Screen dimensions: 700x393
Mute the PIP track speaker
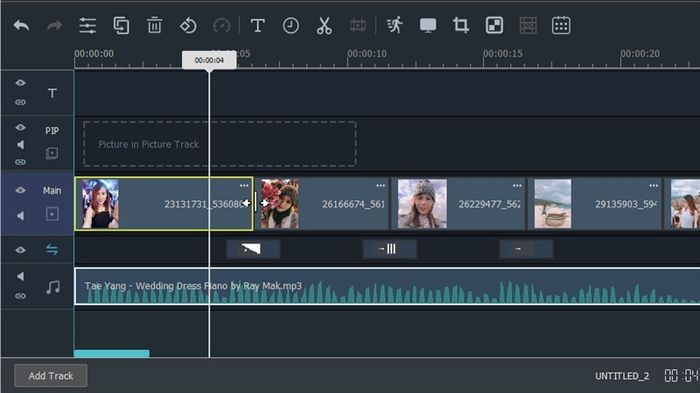21,145
